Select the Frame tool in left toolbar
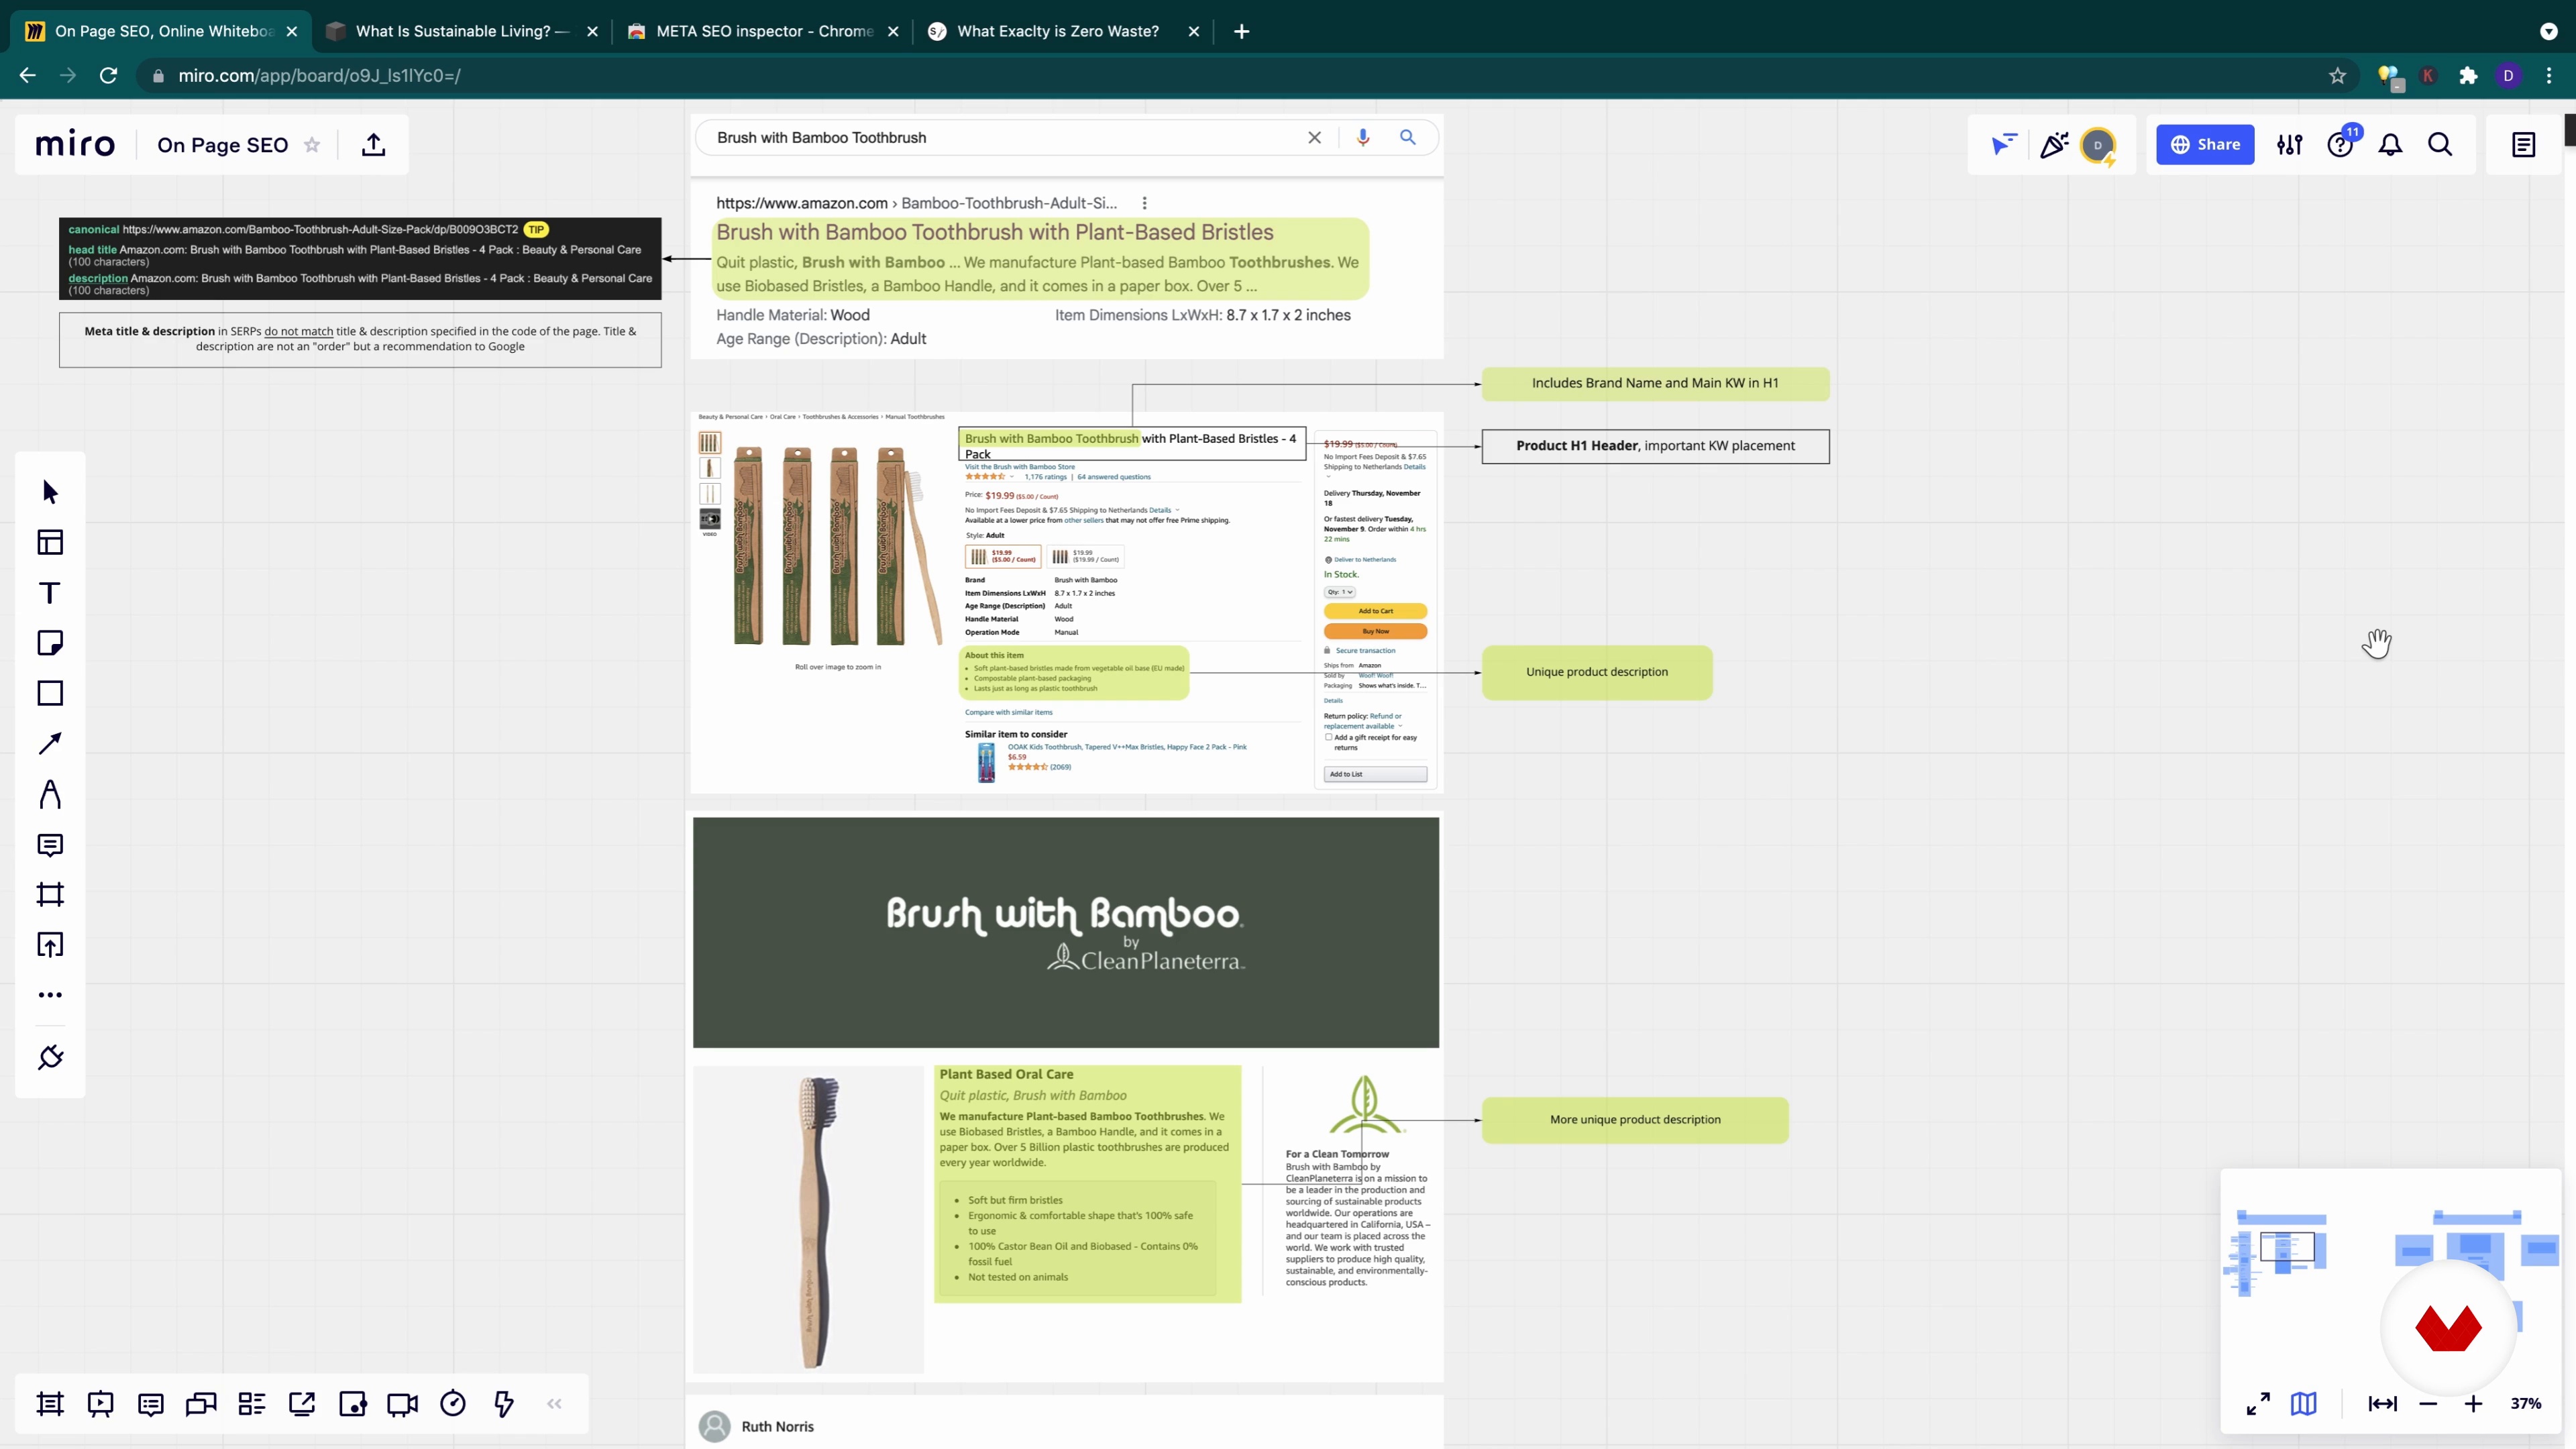Image resolution: width=2576 pixels, height=1449 pixels. 50,894
